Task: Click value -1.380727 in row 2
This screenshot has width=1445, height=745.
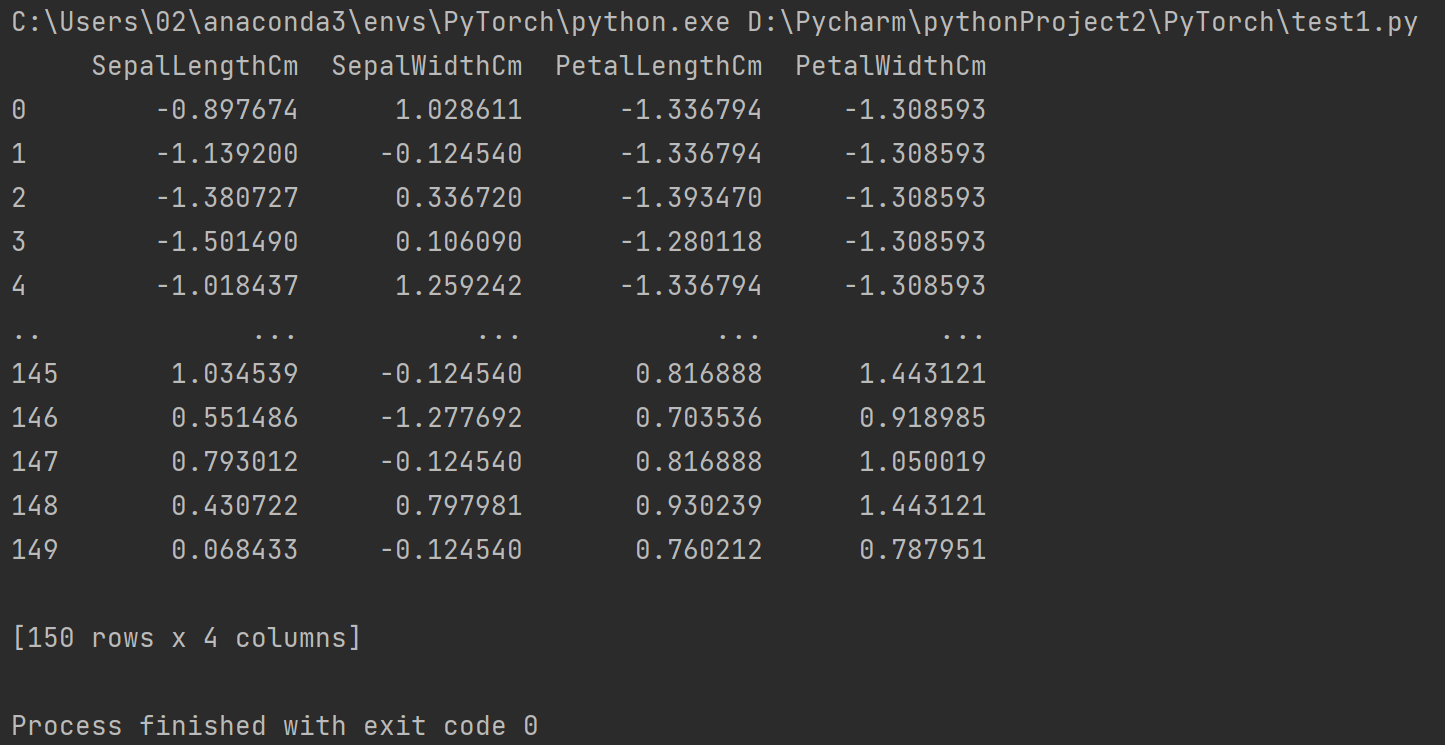Action: 227,198
